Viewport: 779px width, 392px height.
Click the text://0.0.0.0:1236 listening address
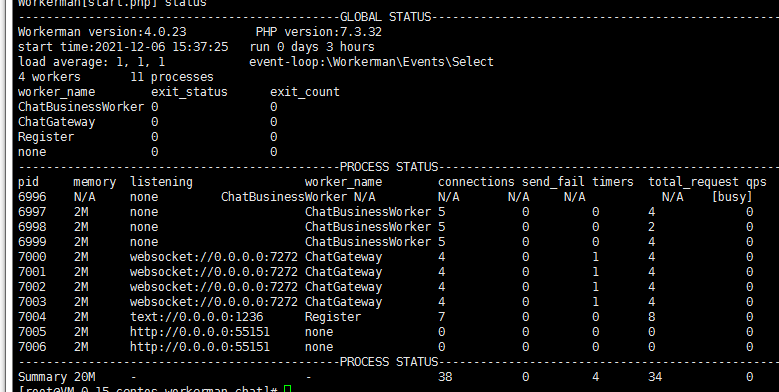(x=196, y=317)
